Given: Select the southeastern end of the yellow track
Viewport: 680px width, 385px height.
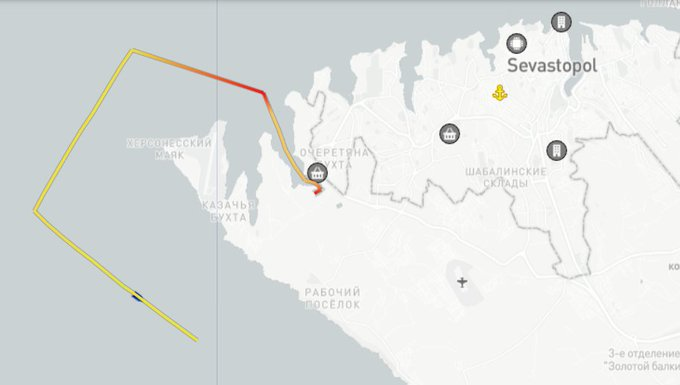Looking at the screenshot, I should 196,340.
